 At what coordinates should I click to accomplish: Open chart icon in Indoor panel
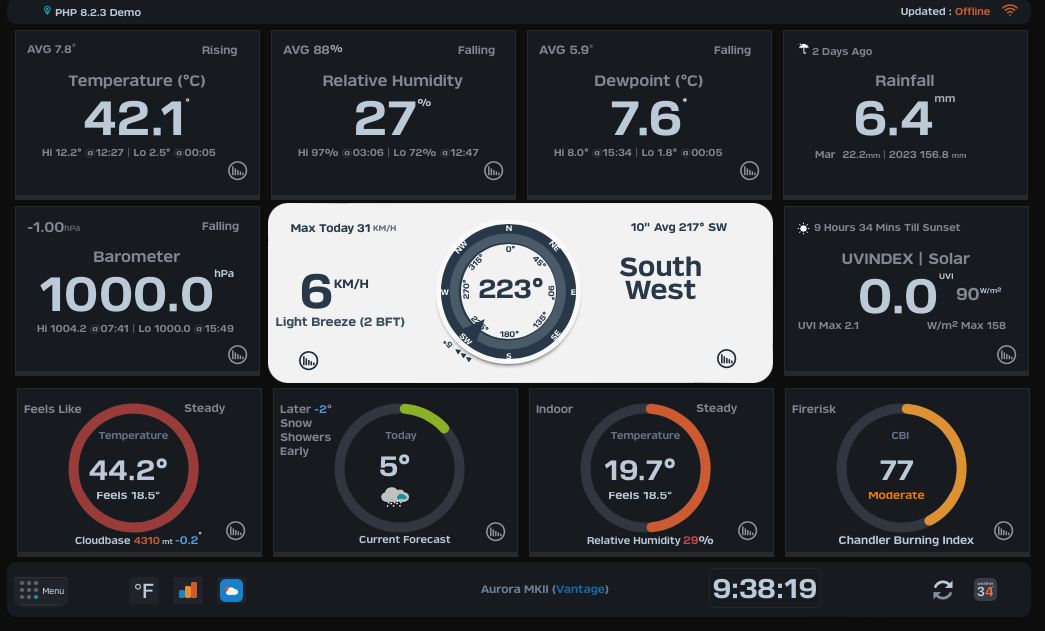click(748, 531)
